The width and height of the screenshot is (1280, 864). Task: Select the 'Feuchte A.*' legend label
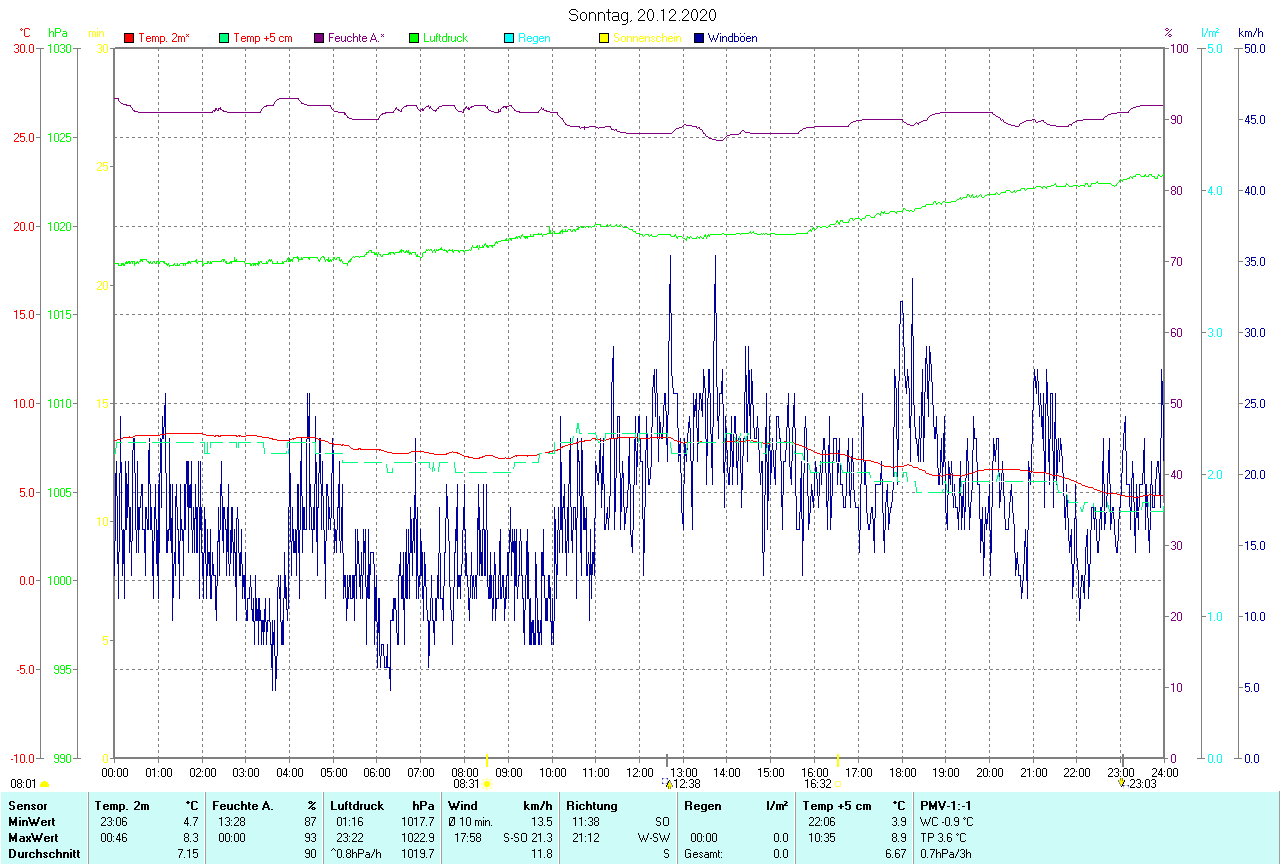(x=356, y=39)
